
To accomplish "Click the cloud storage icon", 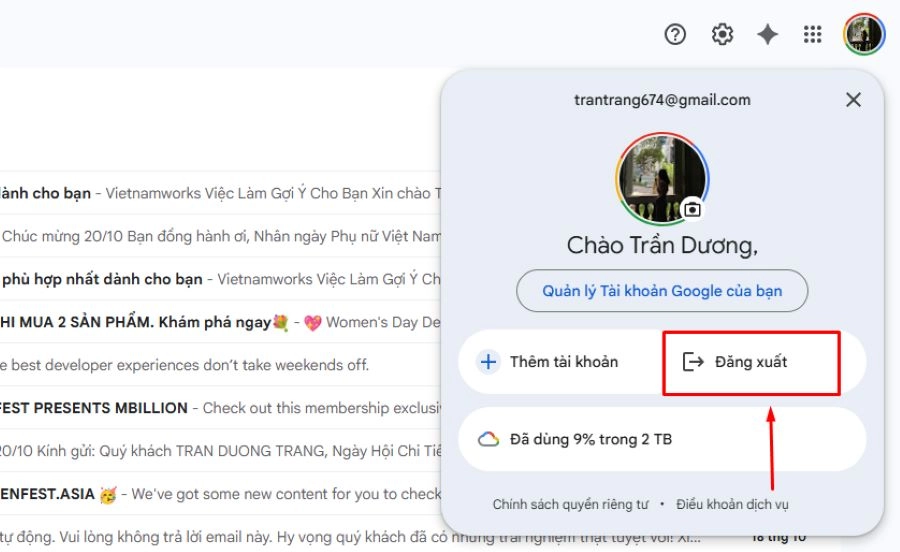I will [488, 440].
